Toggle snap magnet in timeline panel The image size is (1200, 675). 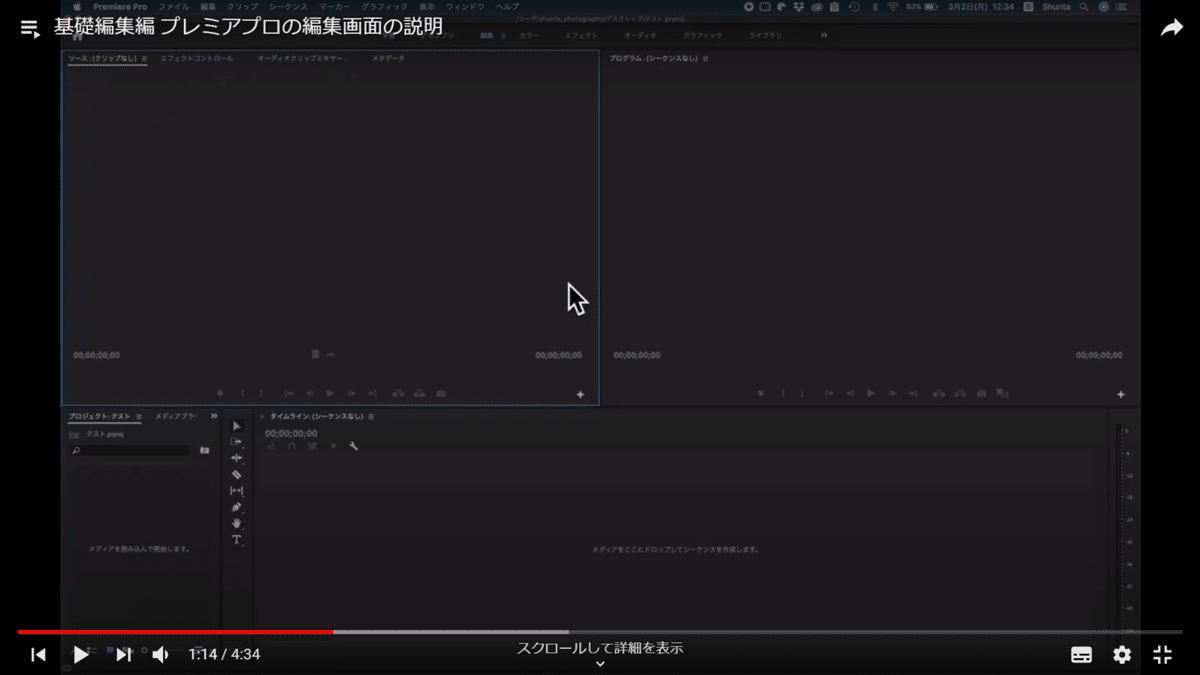(x=292, y=446)
